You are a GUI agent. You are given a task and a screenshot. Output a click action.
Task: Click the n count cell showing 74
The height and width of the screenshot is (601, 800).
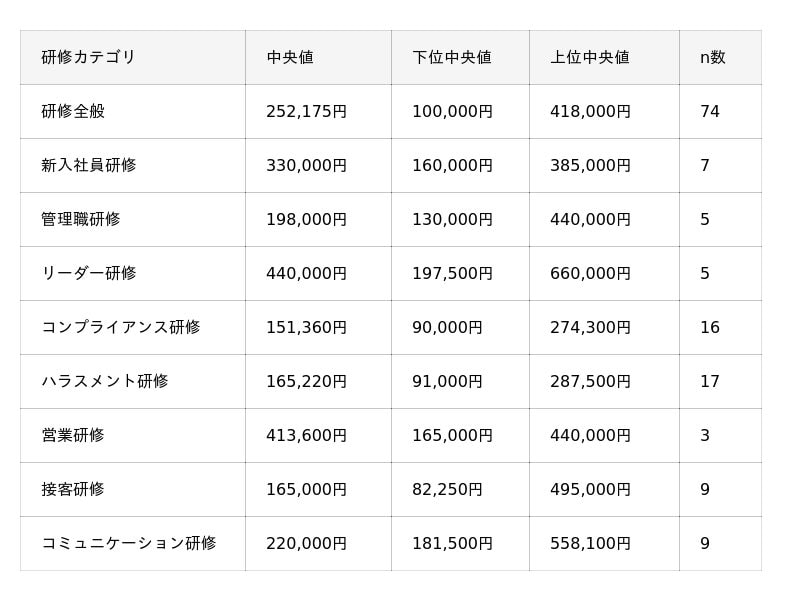[x=710, y=112]
